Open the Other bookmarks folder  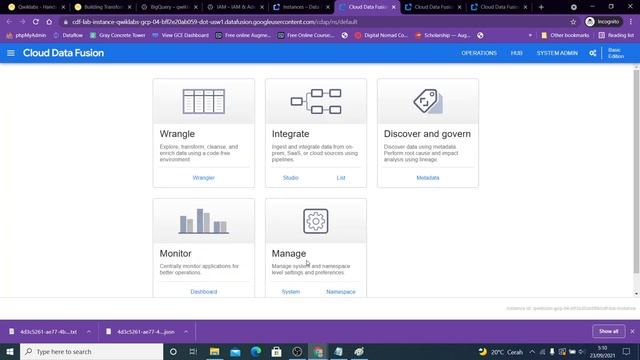point(565,36)
